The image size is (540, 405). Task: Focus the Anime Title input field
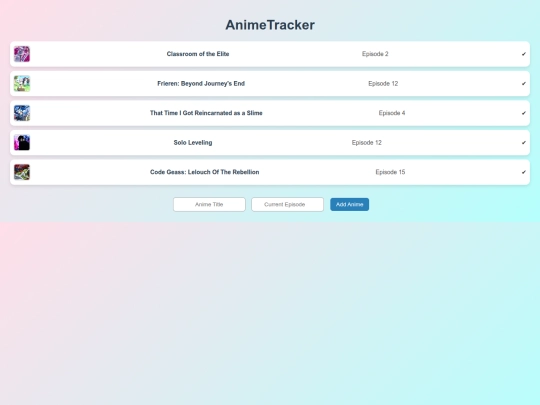(209, 204)
